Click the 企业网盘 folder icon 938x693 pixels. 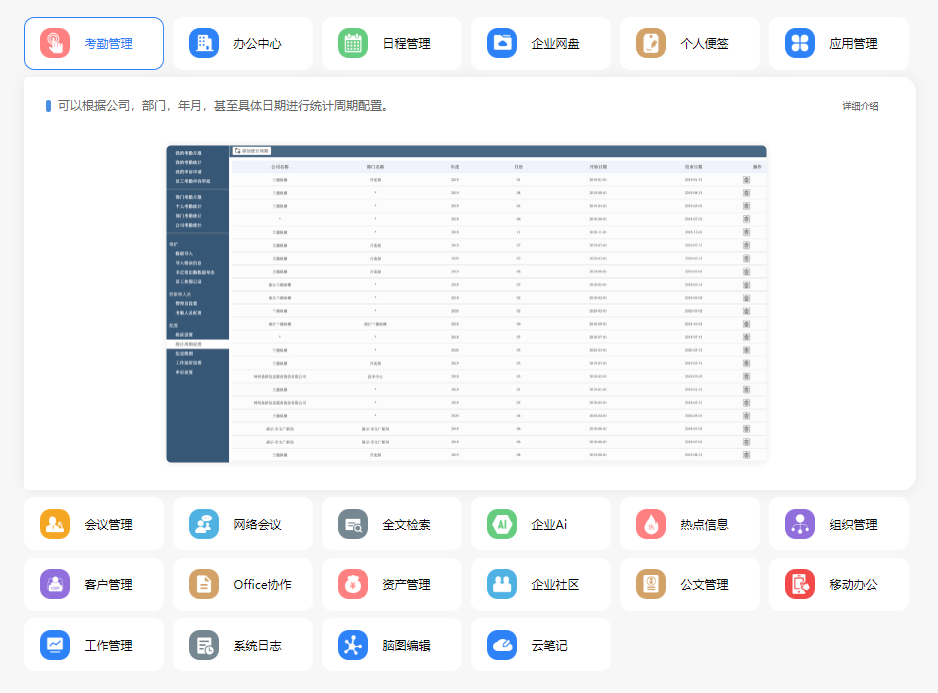[x=502, y=44]
